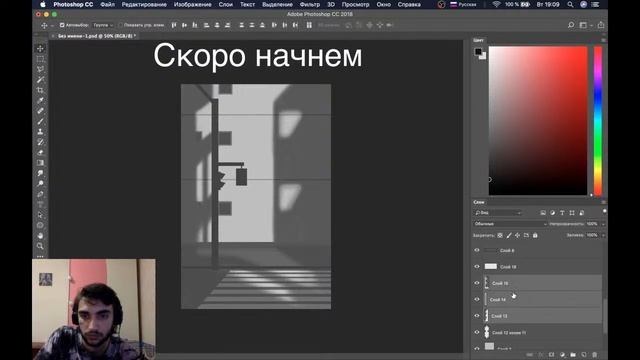The width and height of the screenshot is (640, 360).
Task: Open the Layers panel flyout menu
Action: tap(603, 202)
